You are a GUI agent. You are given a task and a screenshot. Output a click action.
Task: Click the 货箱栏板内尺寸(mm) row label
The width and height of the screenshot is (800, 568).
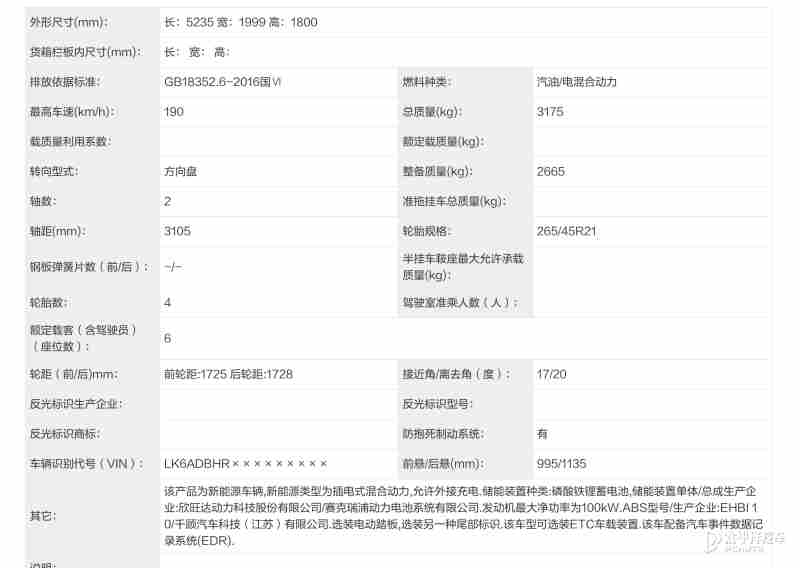click(x=83, y=52)
